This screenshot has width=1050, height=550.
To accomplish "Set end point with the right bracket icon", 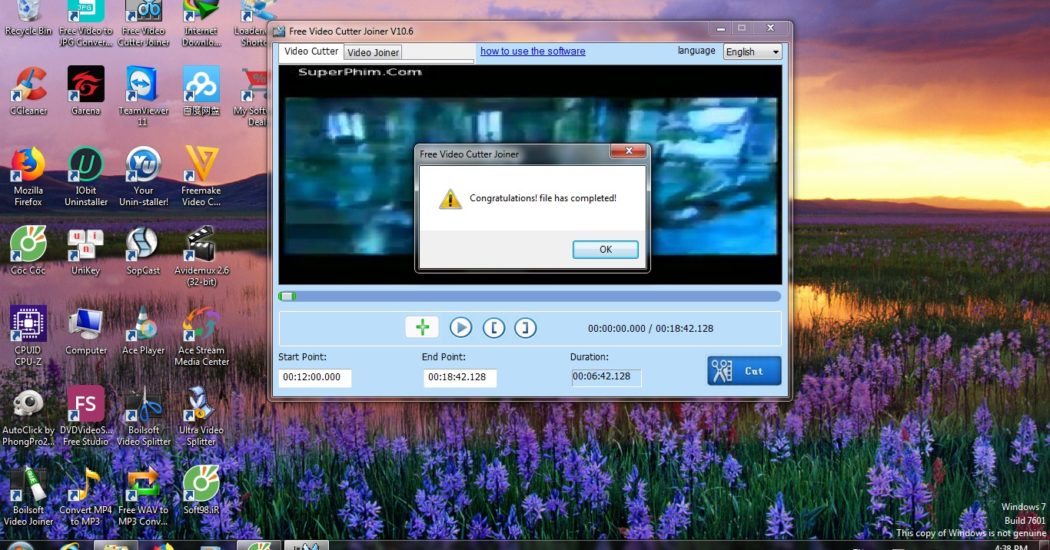I will pos(525,328).
